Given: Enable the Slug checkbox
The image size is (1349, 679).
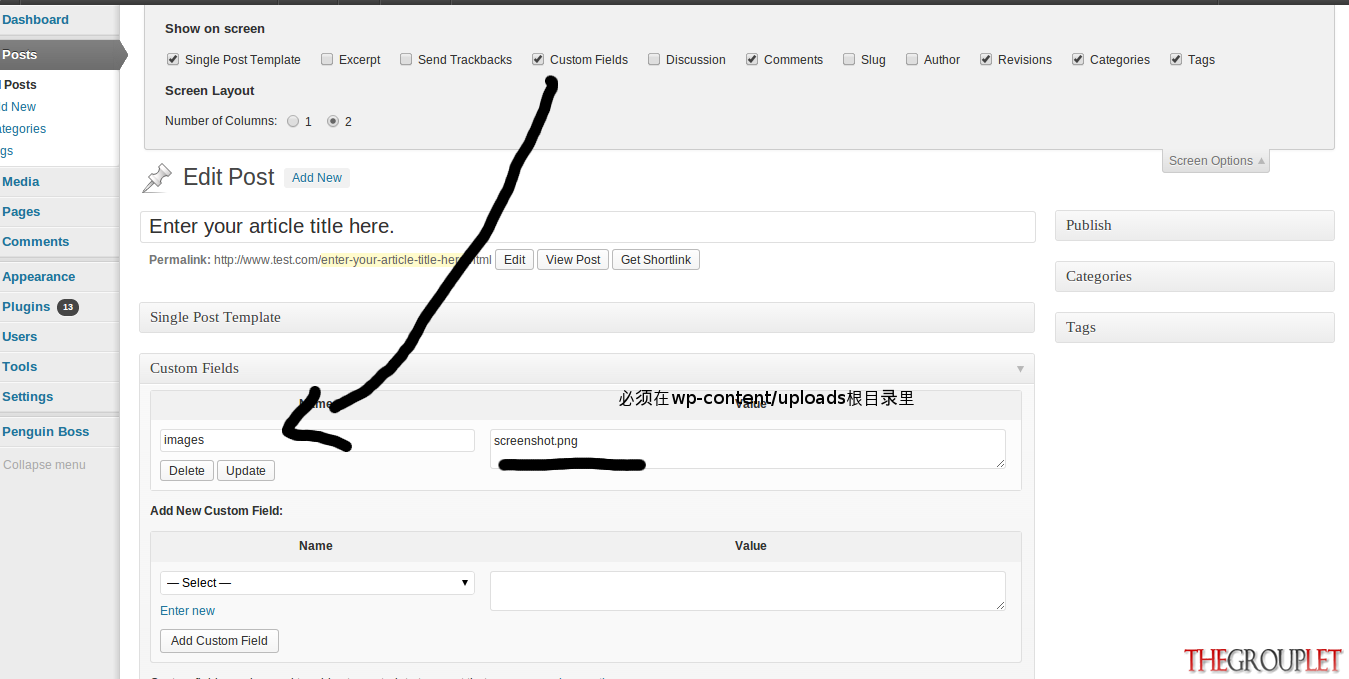Looking at the screenshot, I should tap(849, 59).
